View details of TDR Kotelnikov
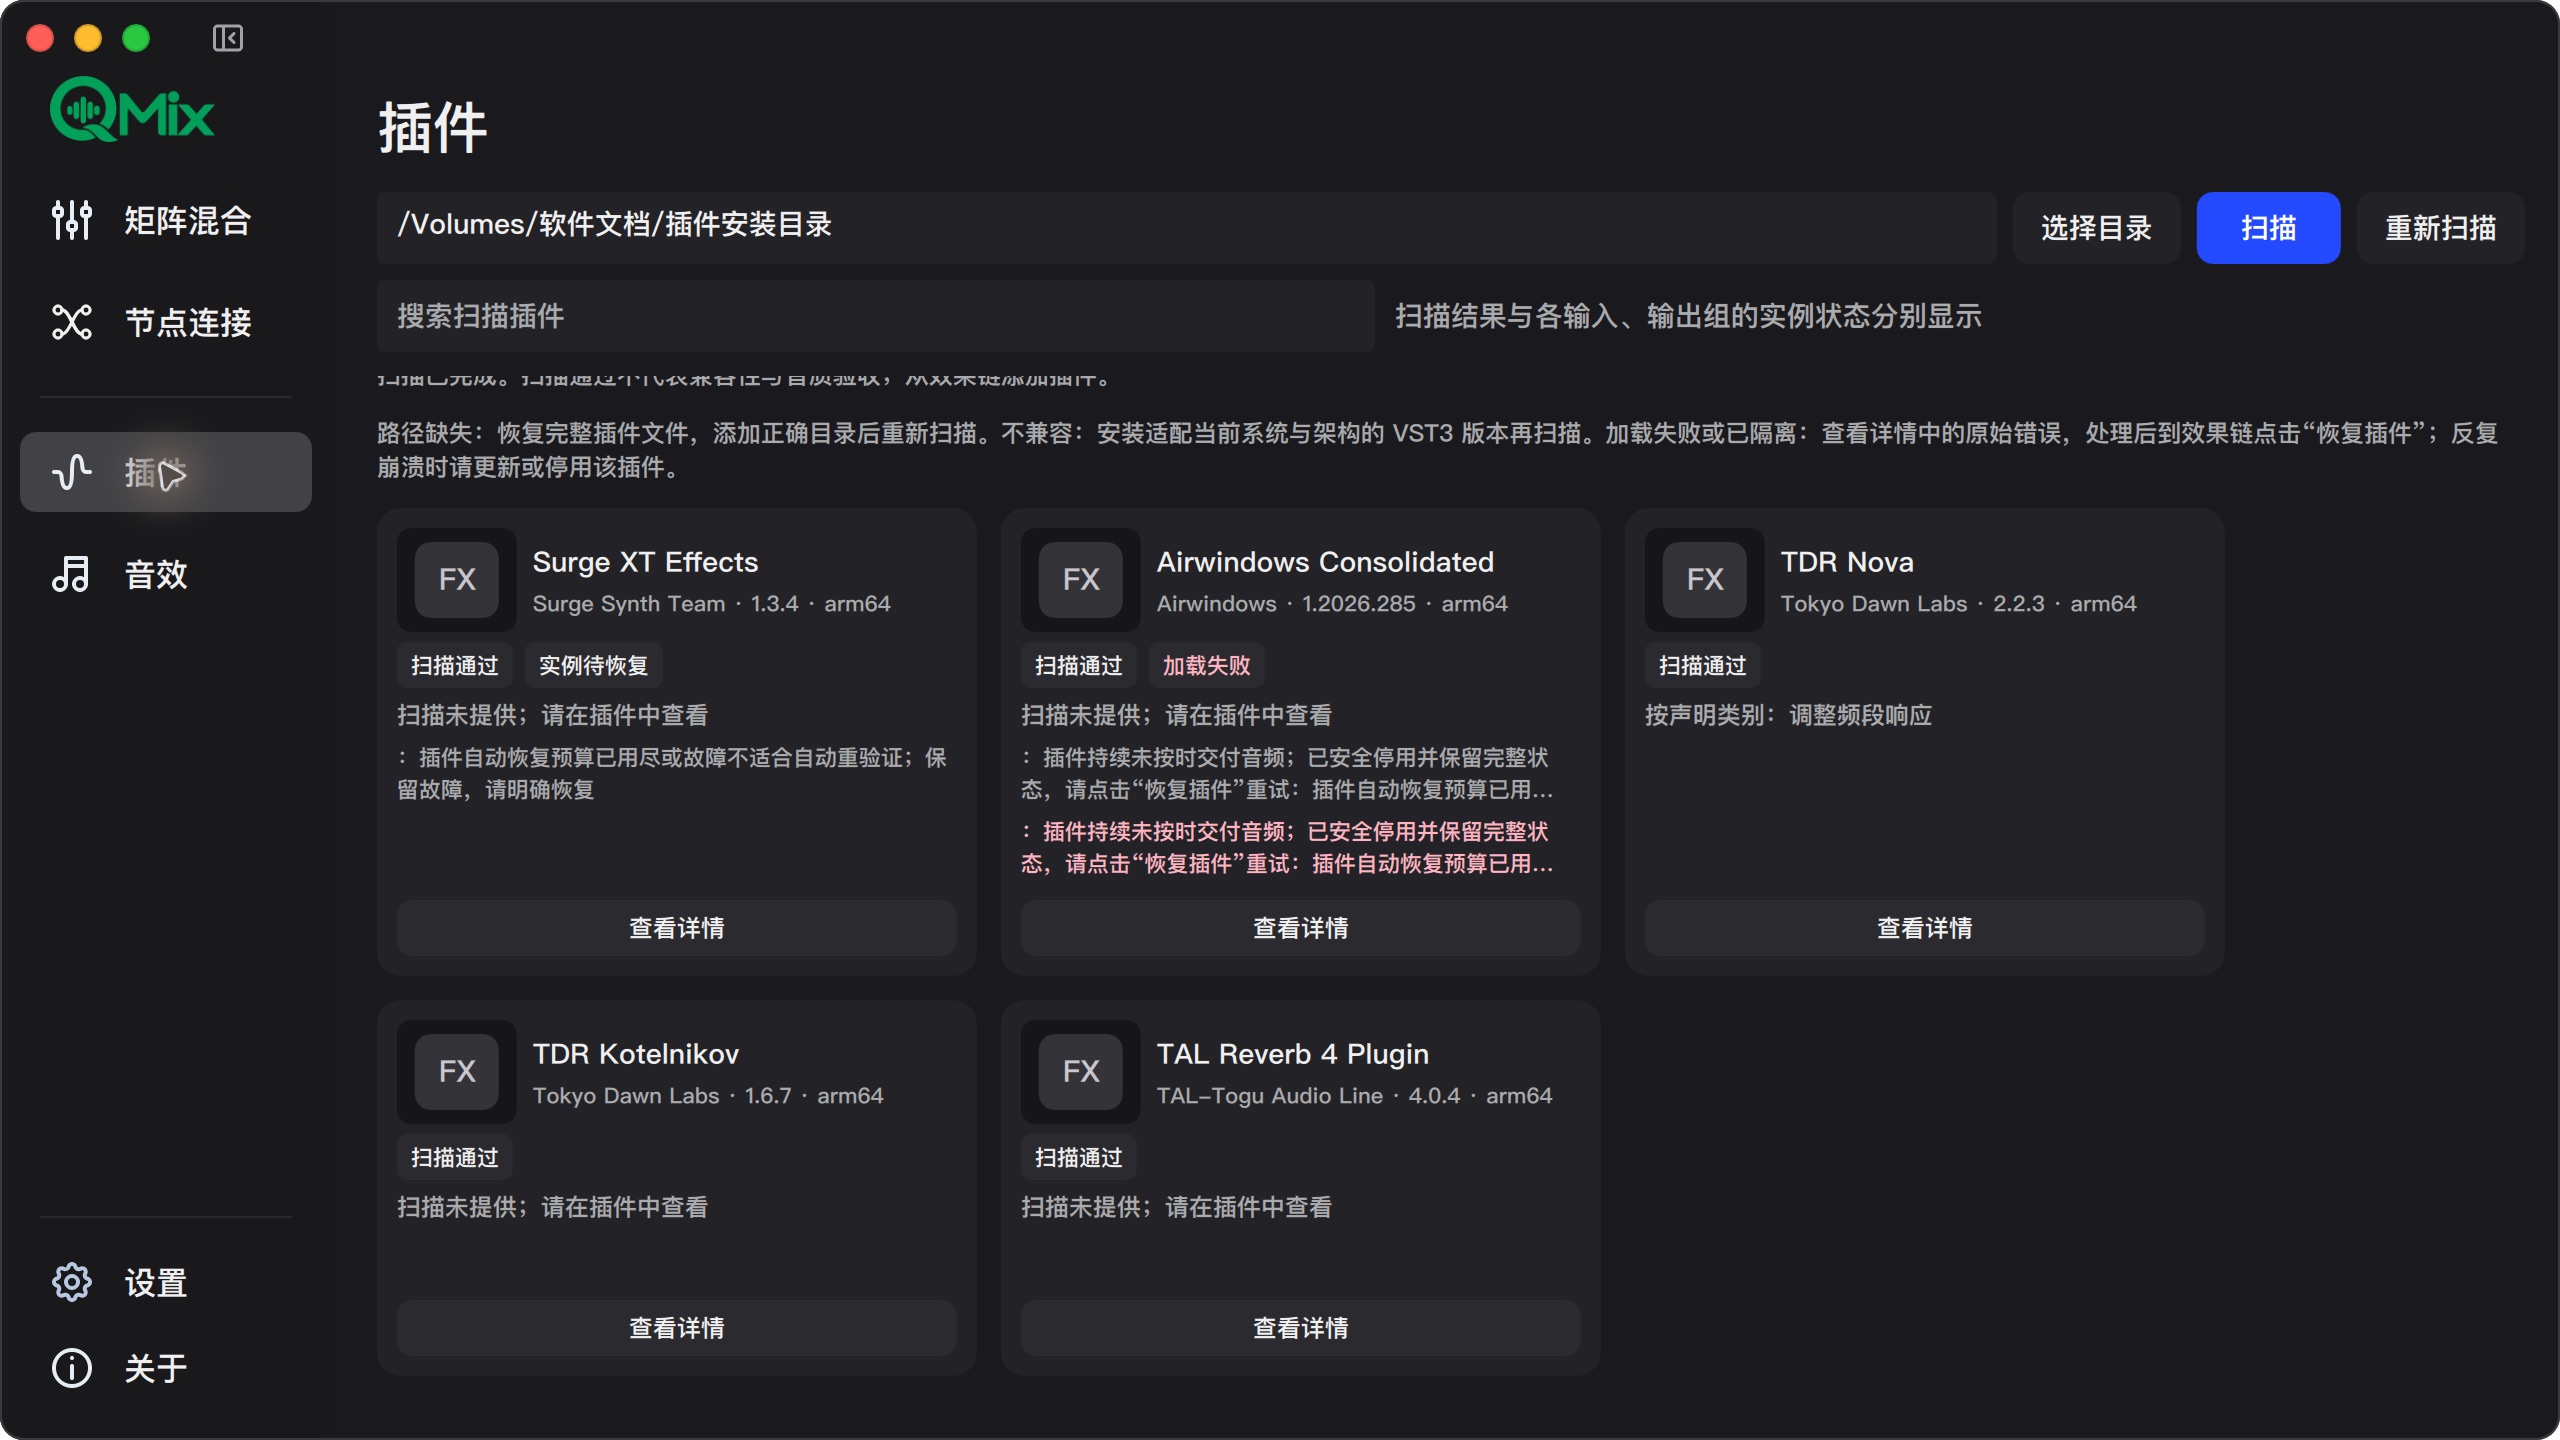This screenshot has height=1440, width=2560. (676, 1328)
